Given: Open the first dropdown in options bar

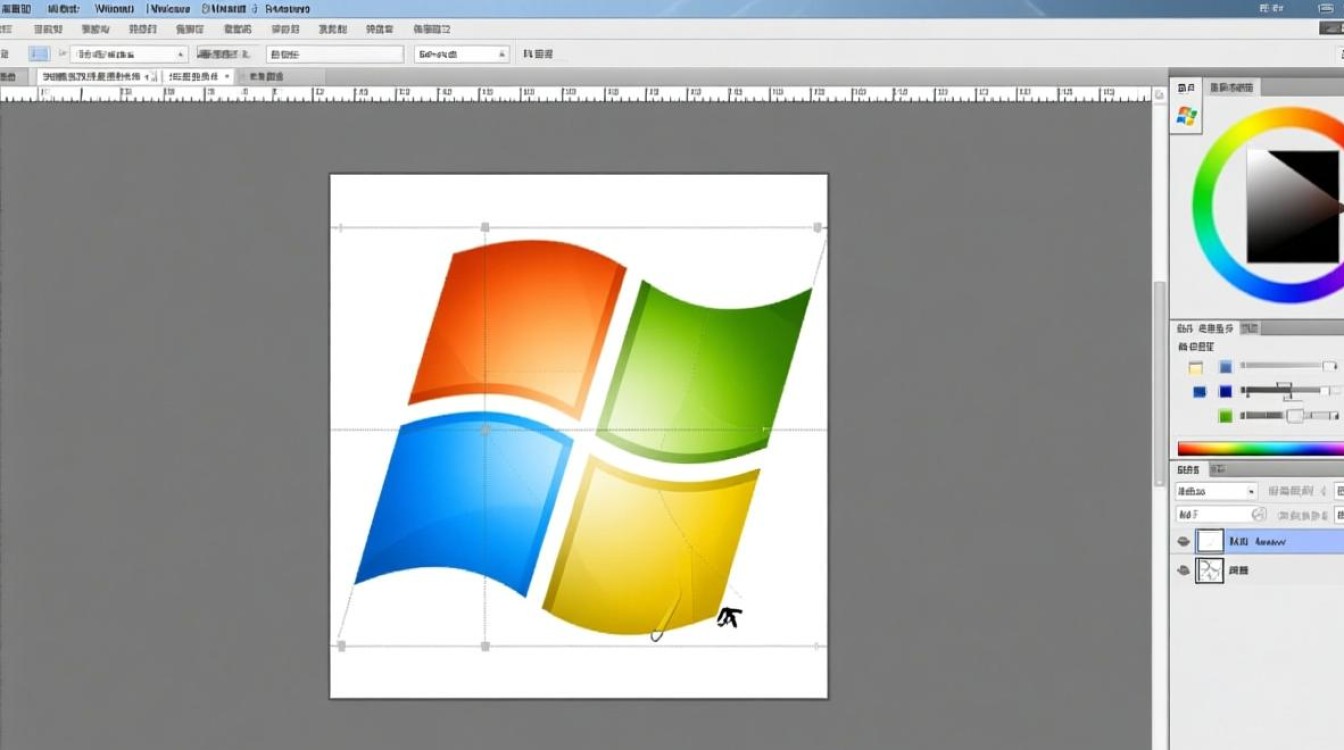Looking at the screenshot, I should pyautogui.click(x=128, y=54).
